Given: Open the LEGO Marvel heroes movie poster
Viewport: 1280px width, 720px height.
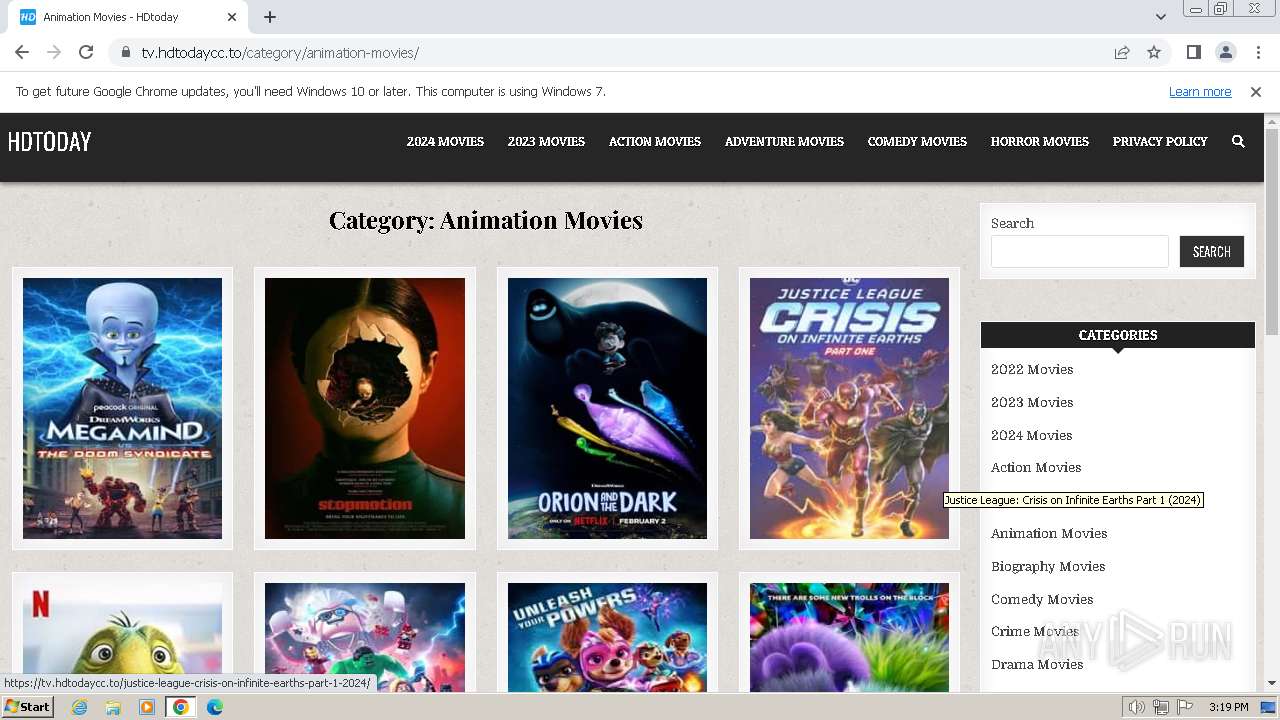Looking at the screenshot, I should click(x=365, y=637).
